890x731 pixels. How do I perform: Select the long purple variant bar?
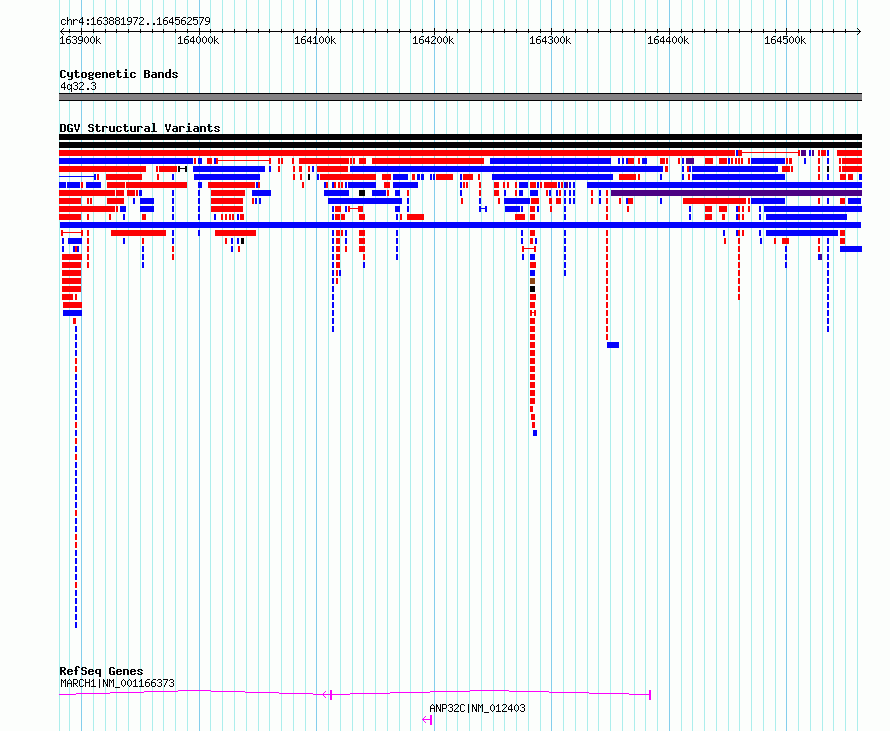736,193
